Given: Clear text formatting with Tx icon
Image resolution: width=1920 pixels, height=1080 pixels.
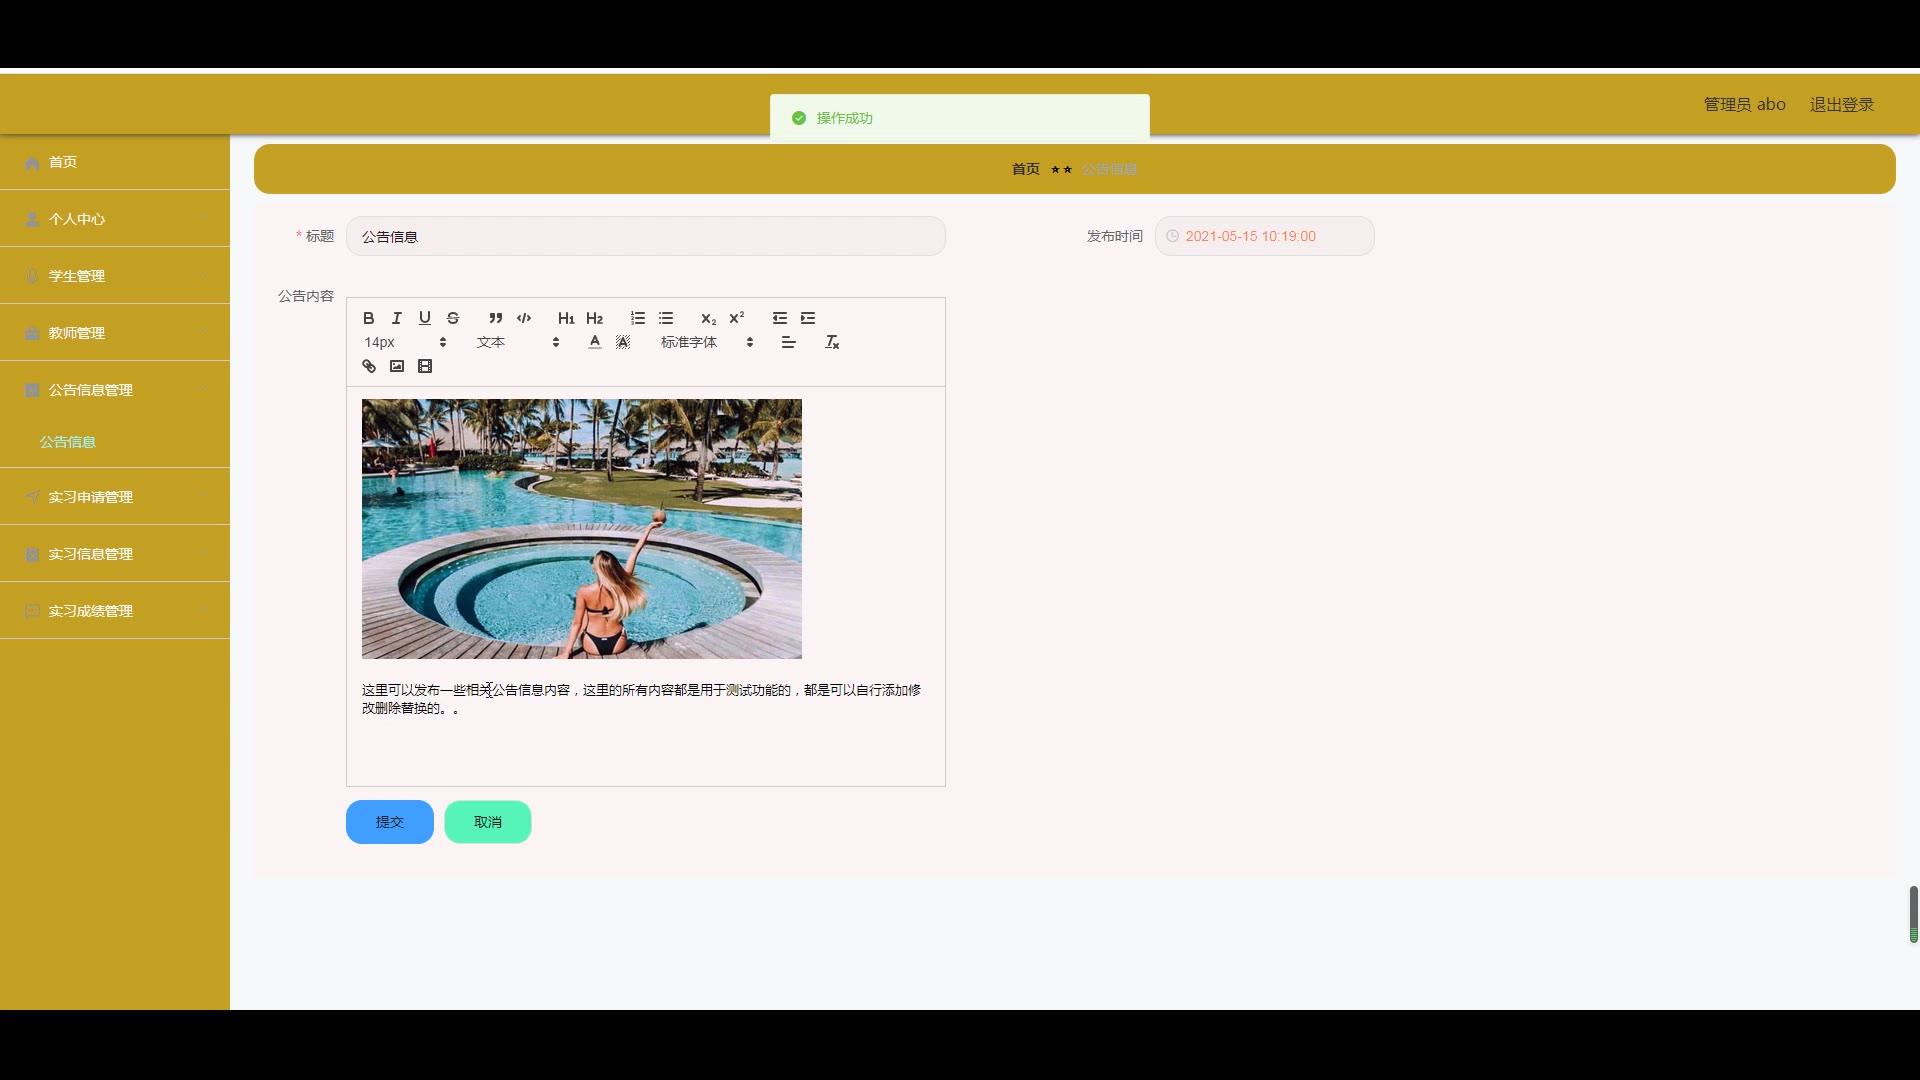Looking at the screenshot, I should pyautogui.click(x=832, y=342).
